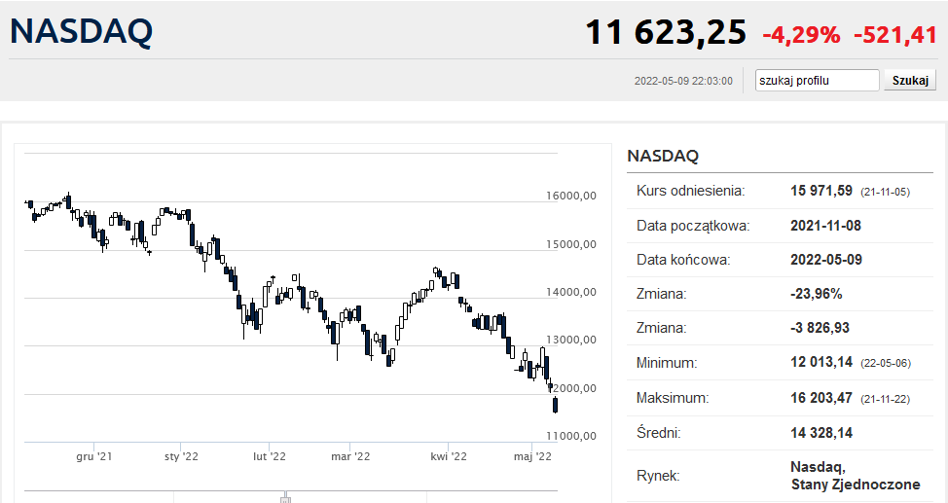Click the "gru '21" date axis label
Image resolution: width=948 pixels, height=503 pixels.
pyautogui.click(x=94, y=456)
